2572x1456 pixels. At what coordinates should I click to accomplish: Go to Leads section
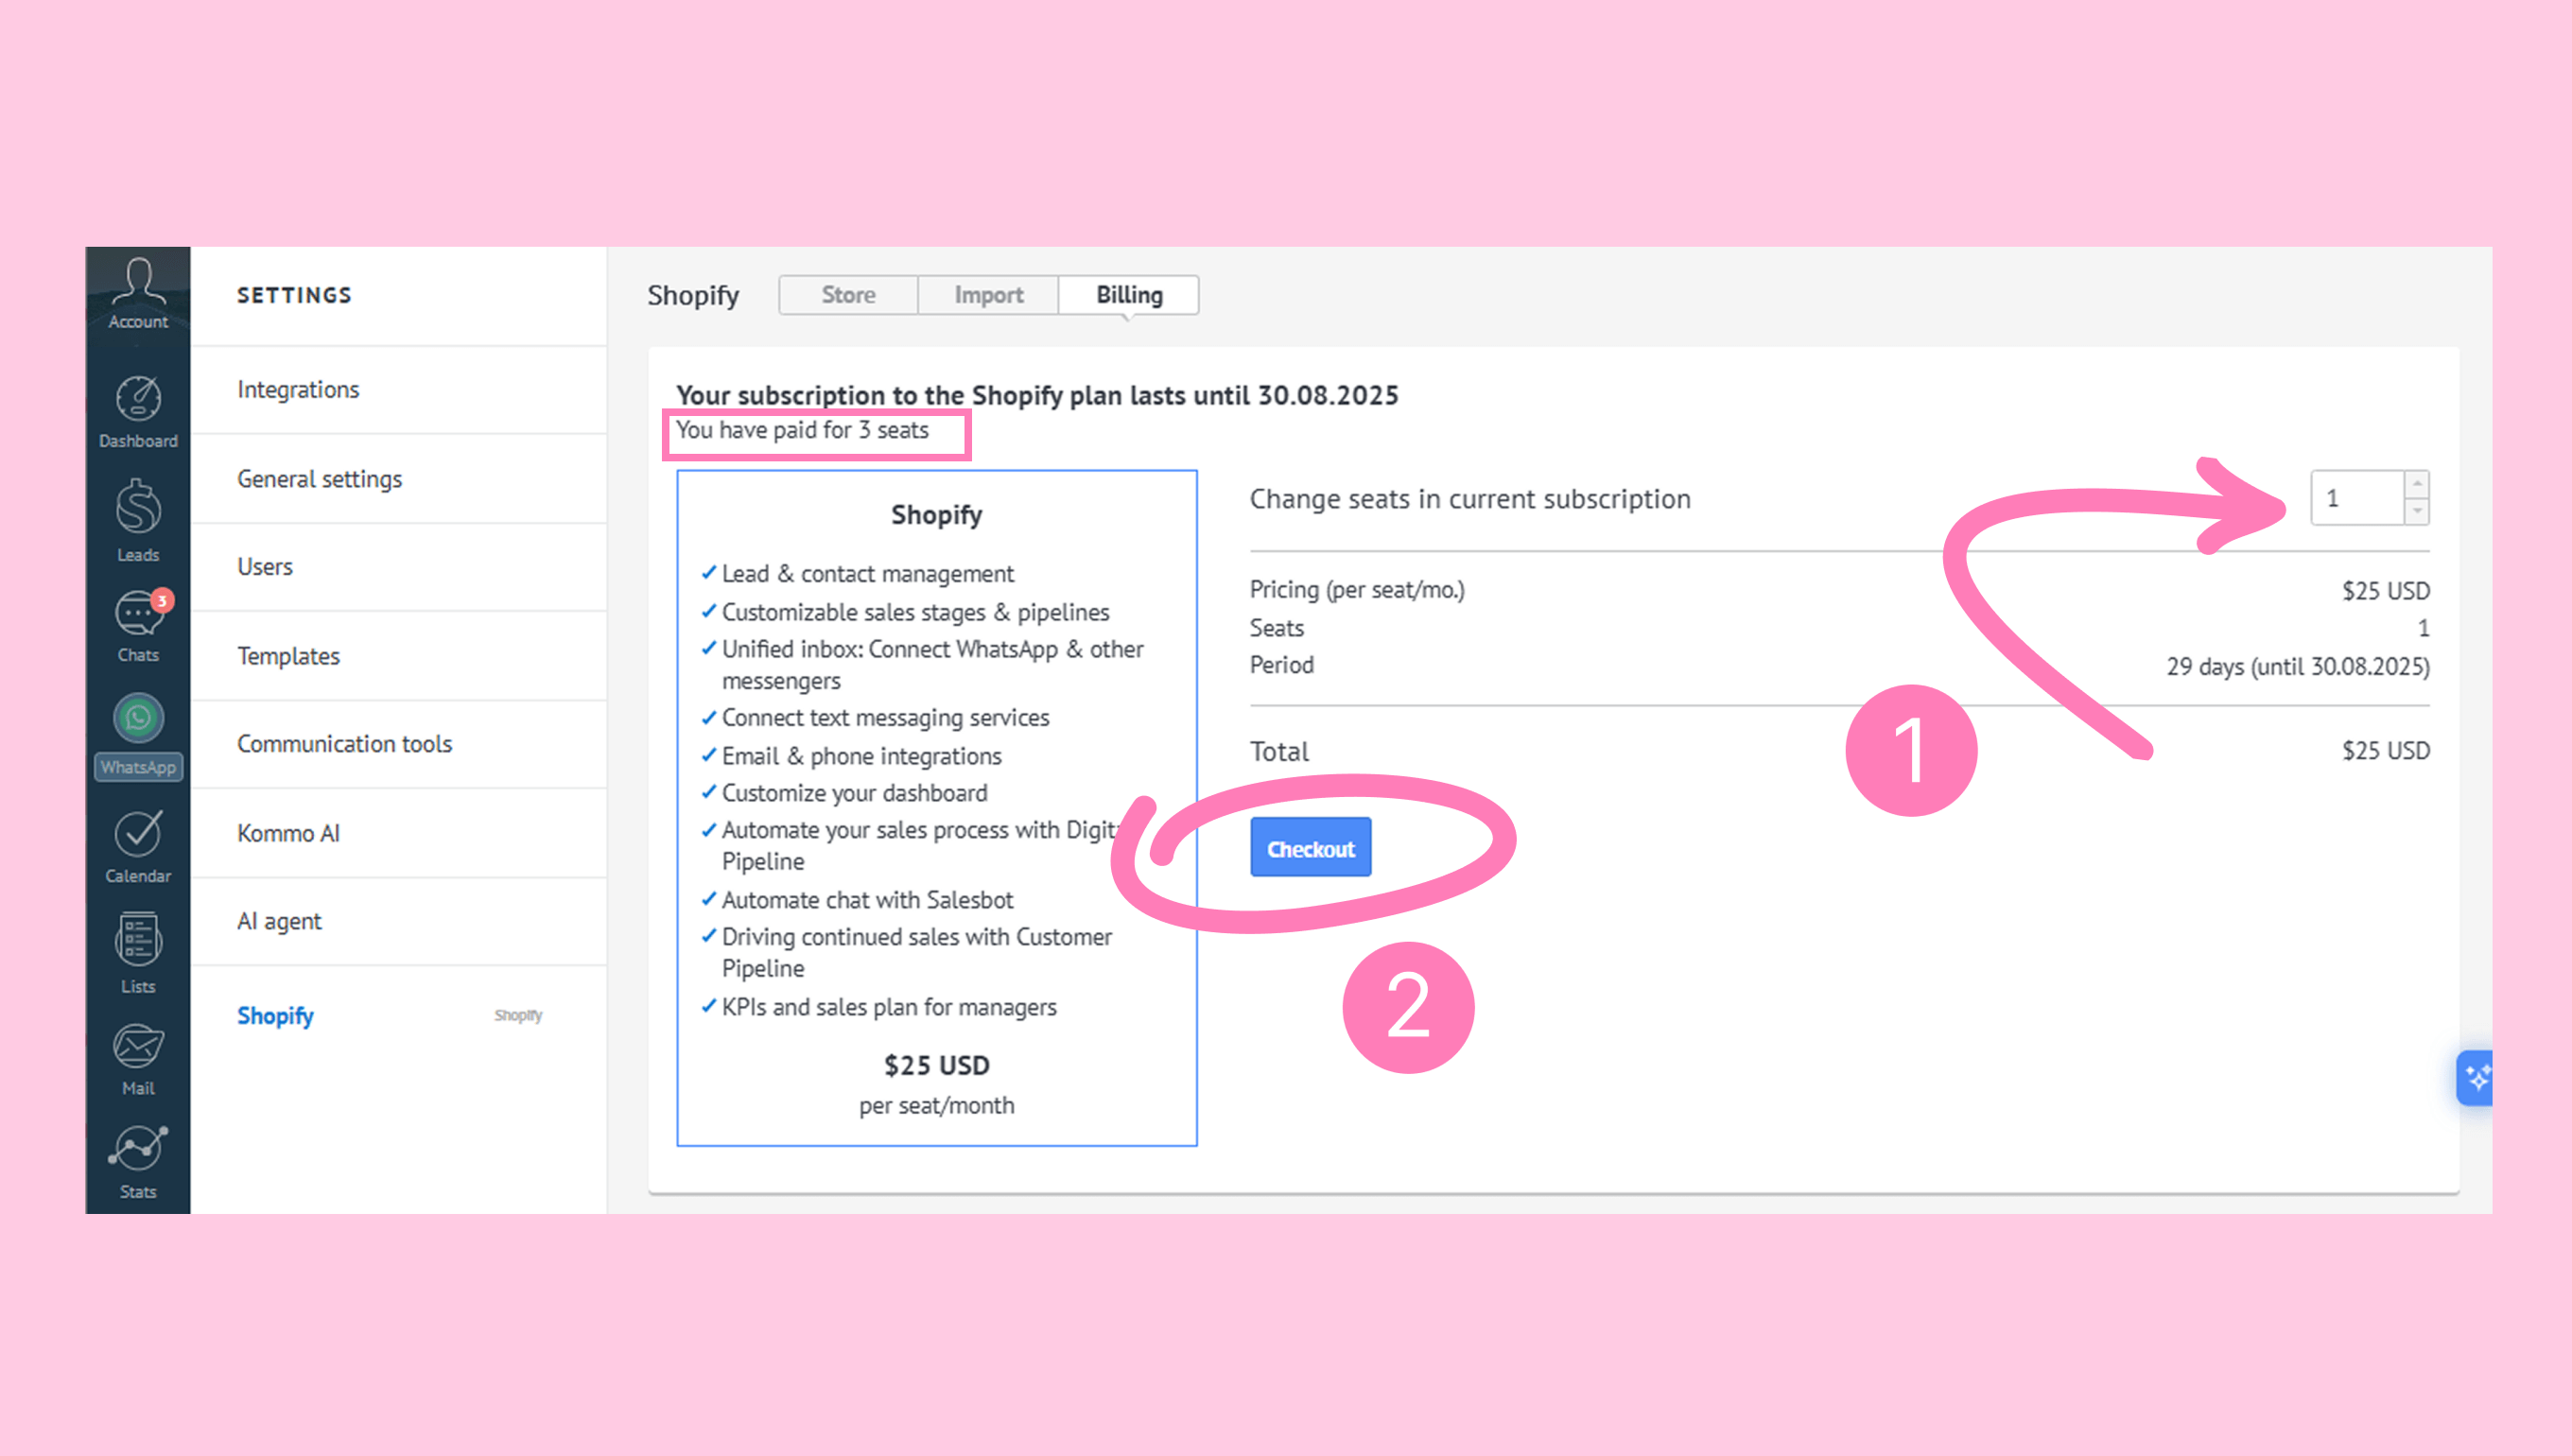click(x=138, y=521)
